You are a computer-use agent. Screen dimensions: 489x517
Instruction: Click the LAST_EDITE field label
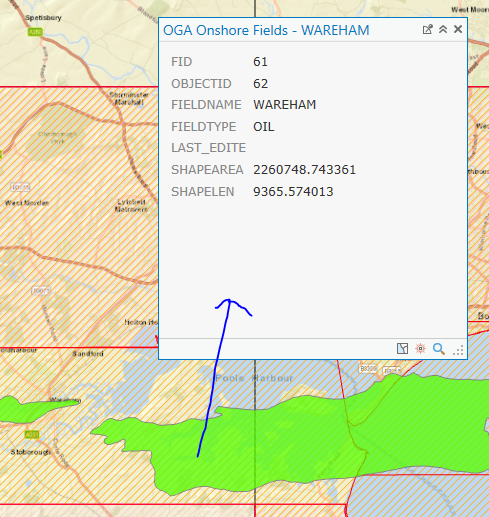tap(209, 148)
